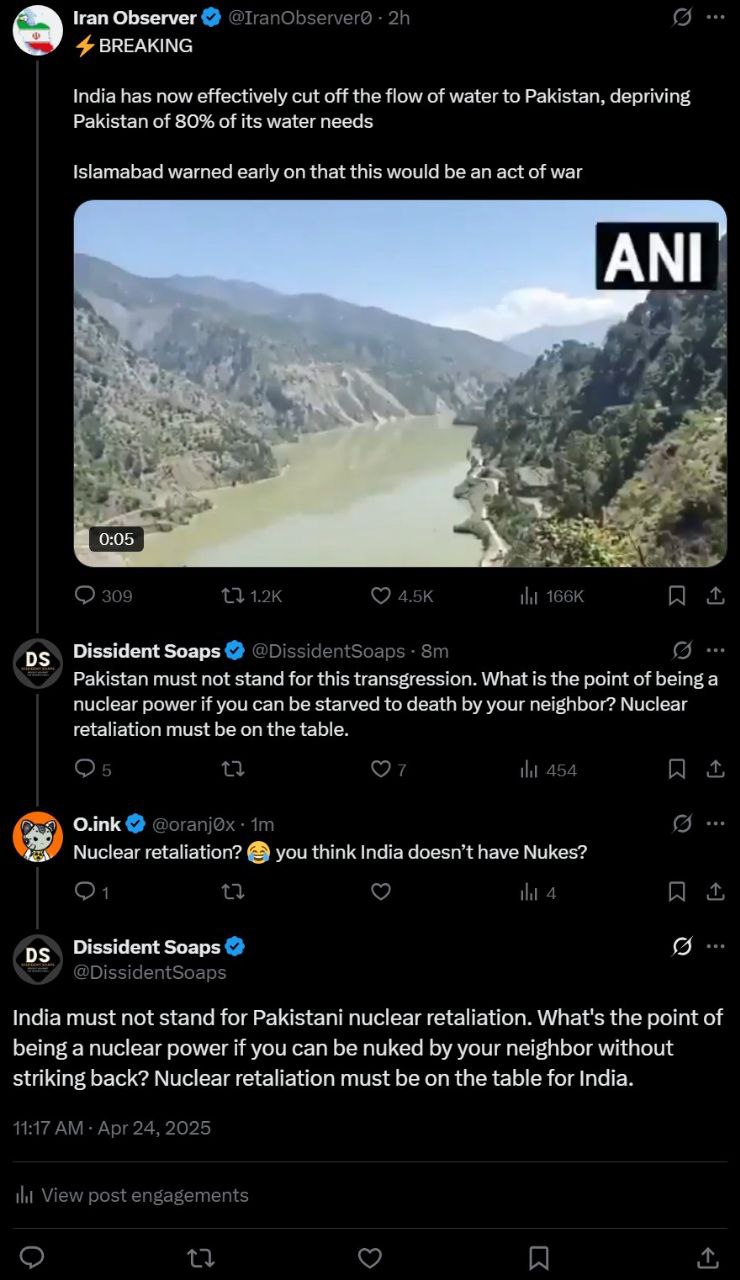
Task: Open Iran Observer profile avatar
Action: tap(37, 29)
